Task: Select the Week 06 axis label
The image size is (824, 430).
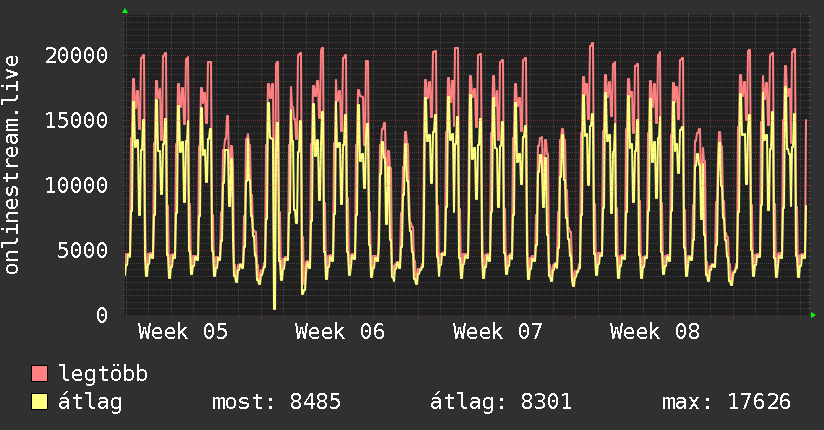Action: coord(340,332)
